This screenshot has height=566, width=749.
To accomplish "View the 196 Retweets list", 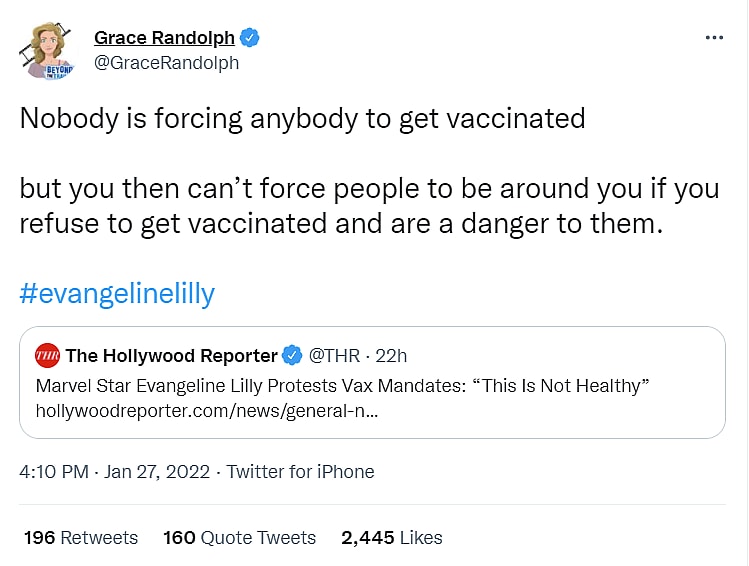I will (x=81, y=537).
